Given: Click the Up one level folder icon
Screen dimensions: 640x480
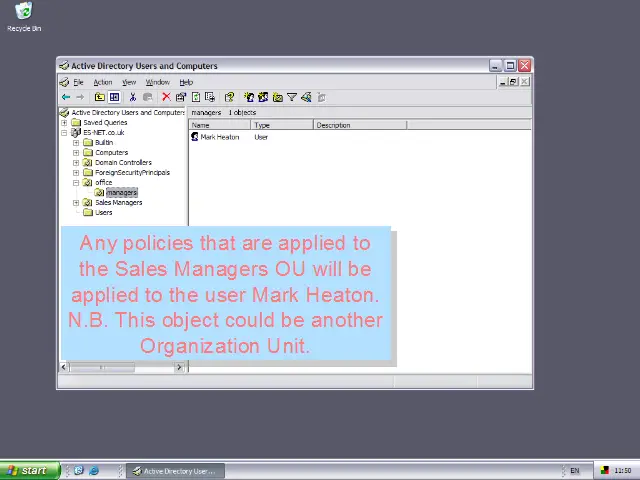Looking at the screenshot, I should click(x=100, y=97).
